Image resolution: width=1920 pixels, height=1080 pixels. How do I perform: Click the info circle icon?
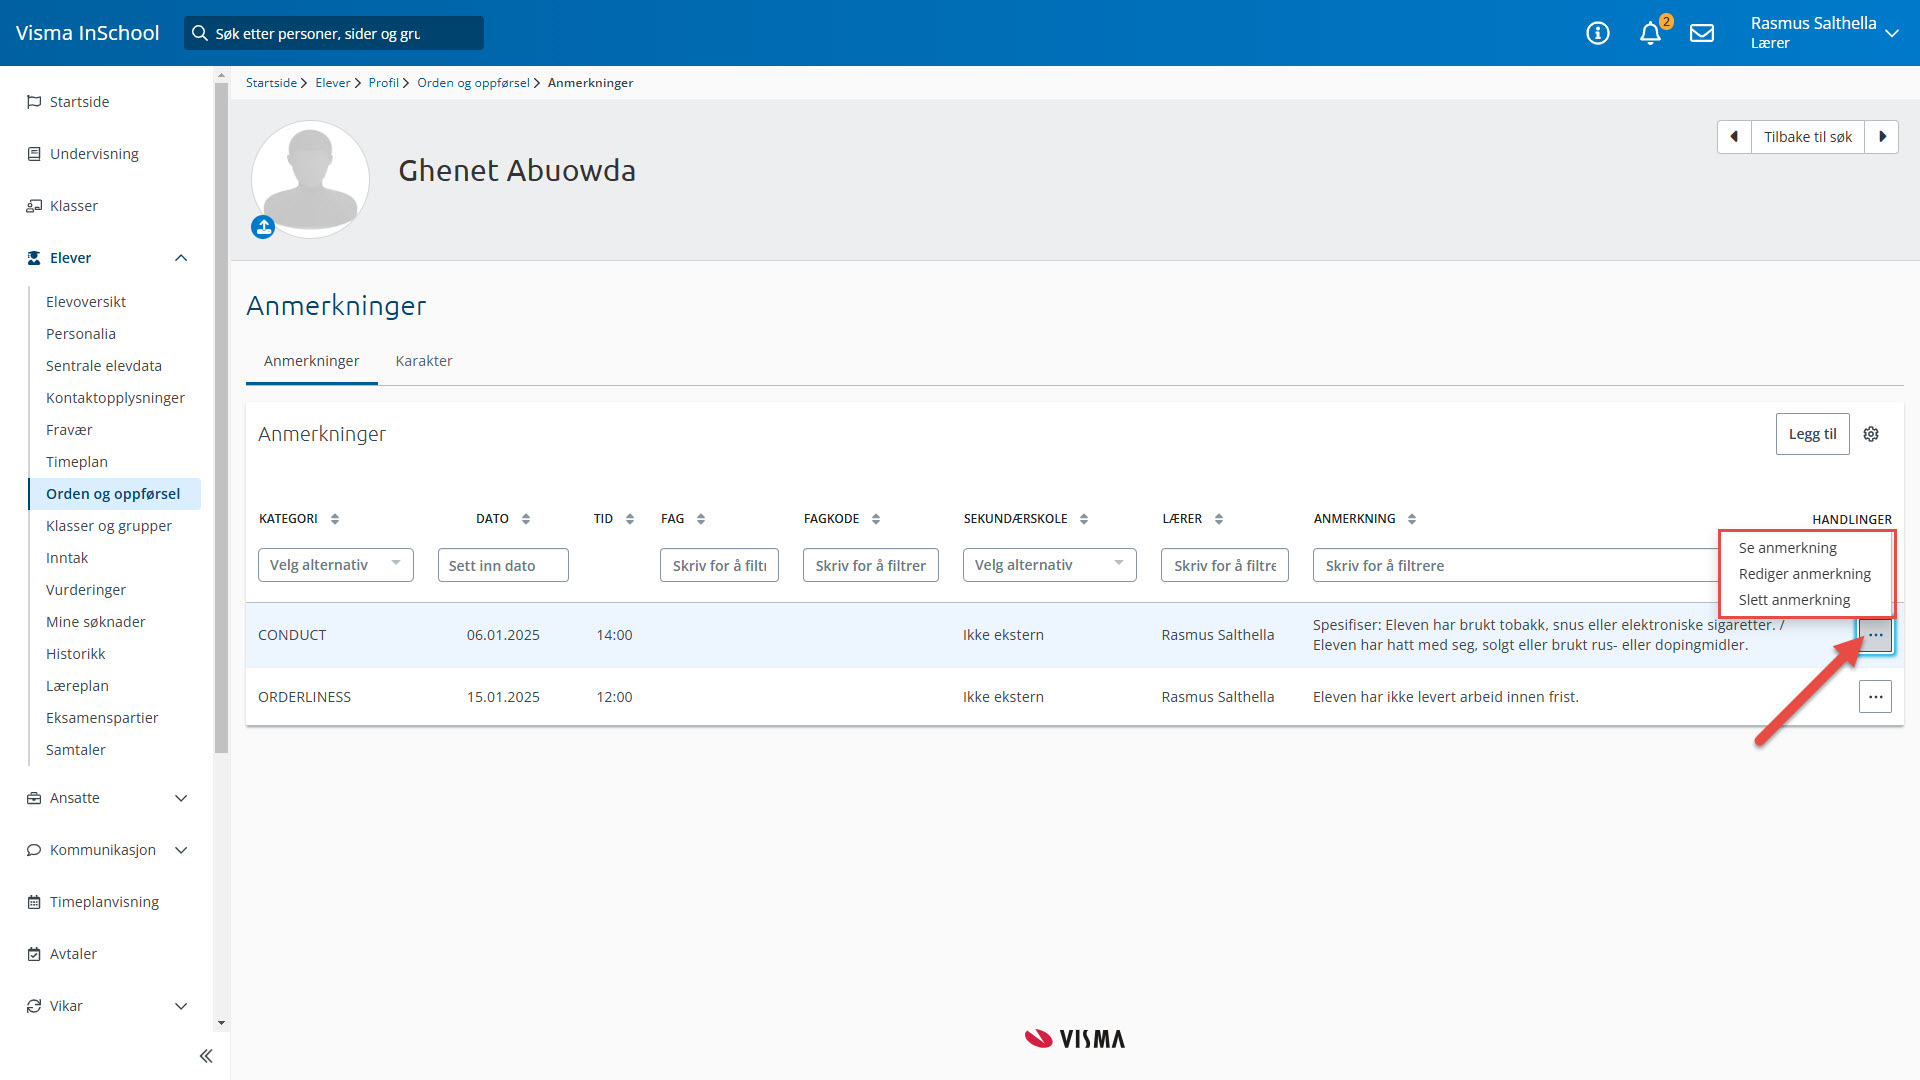pos(1598,34)
